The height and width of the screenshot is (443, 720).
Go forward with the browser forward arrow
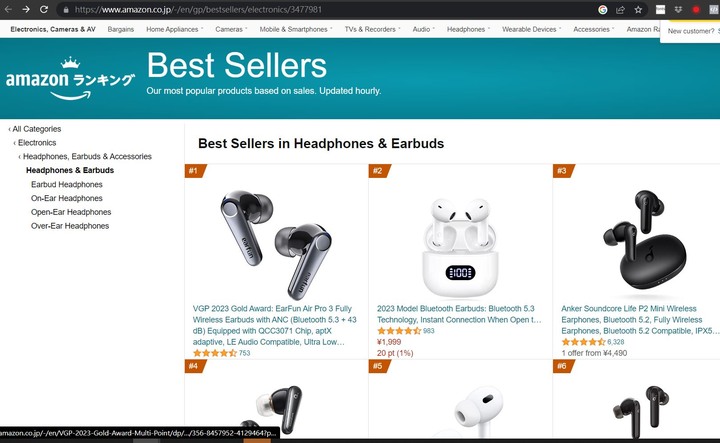26,9
